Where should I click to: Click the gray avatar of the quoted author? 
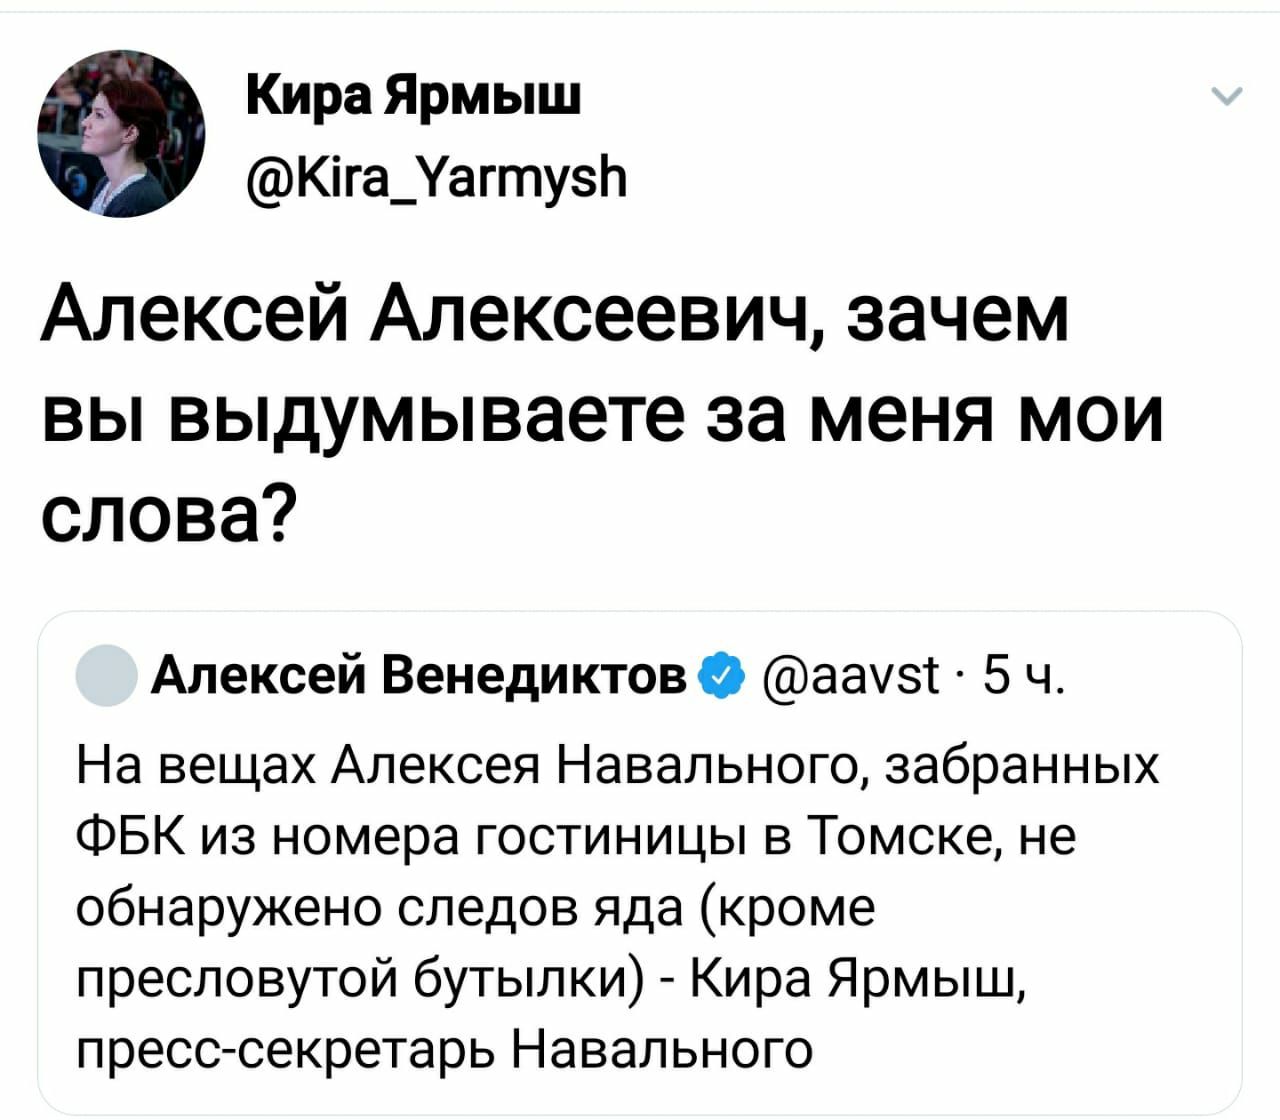tap(105, 677)
